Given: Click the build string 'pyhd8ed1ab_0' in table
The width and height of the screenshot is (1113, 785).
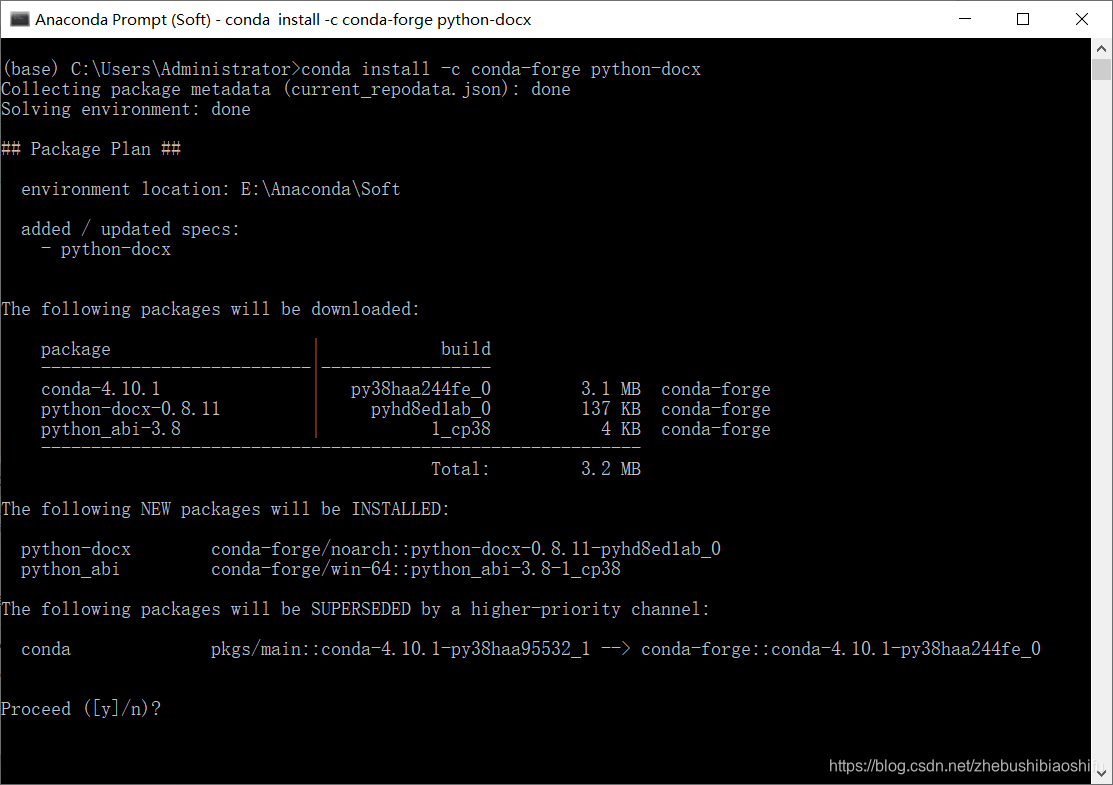Looking at the screenshot, I should pos(431,409).
